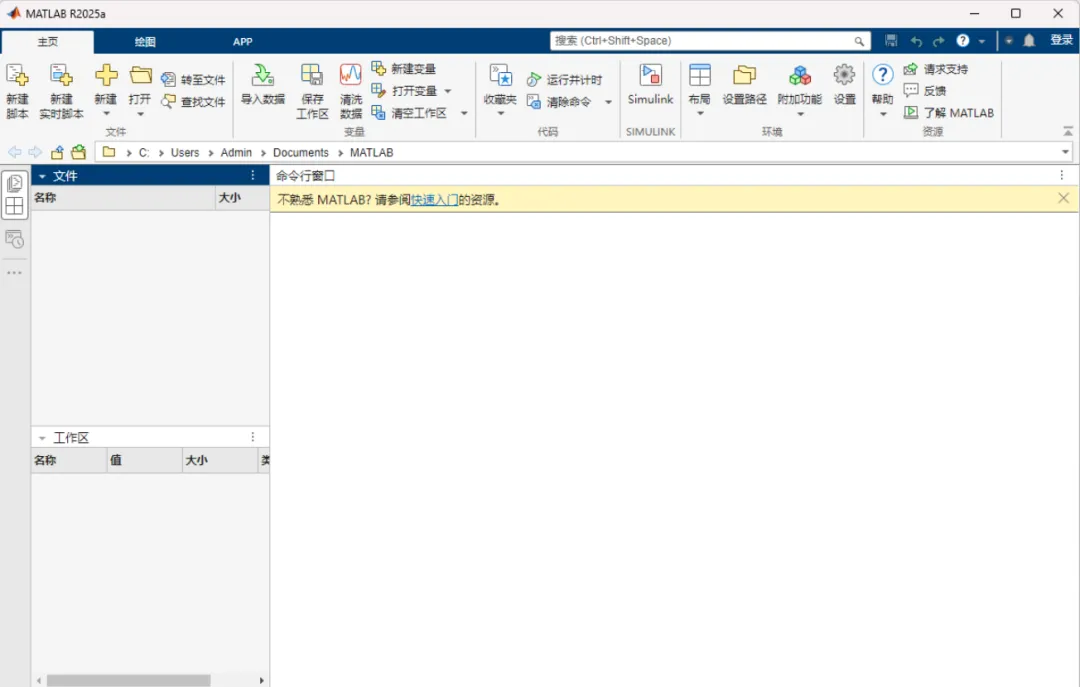Click the command history sidebar icon
Screen dimensions: 1080x687
pyautogui.click(x=14, y=240)
